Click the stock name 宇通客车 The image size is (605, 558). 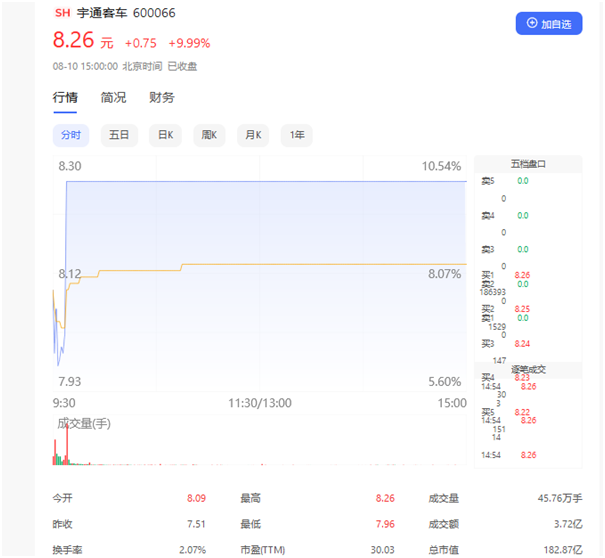click(x=102, y=13)
